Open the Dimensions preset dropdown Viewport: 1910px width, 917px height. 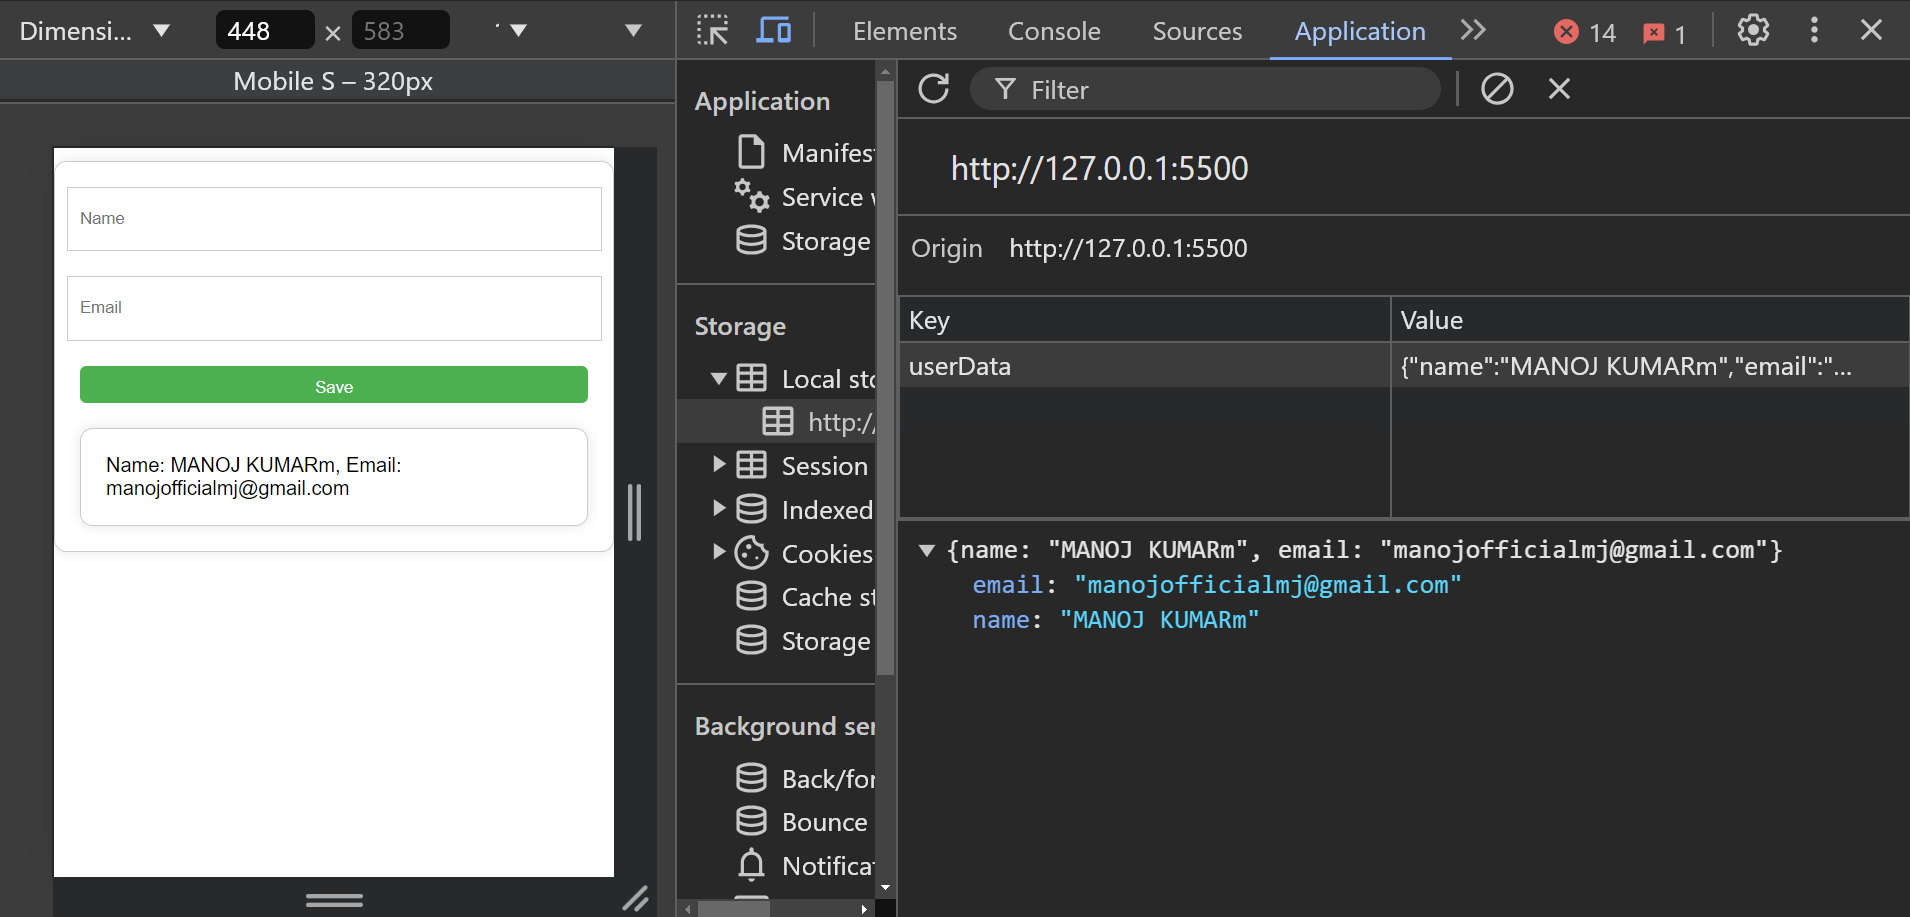tap(97, 30)
